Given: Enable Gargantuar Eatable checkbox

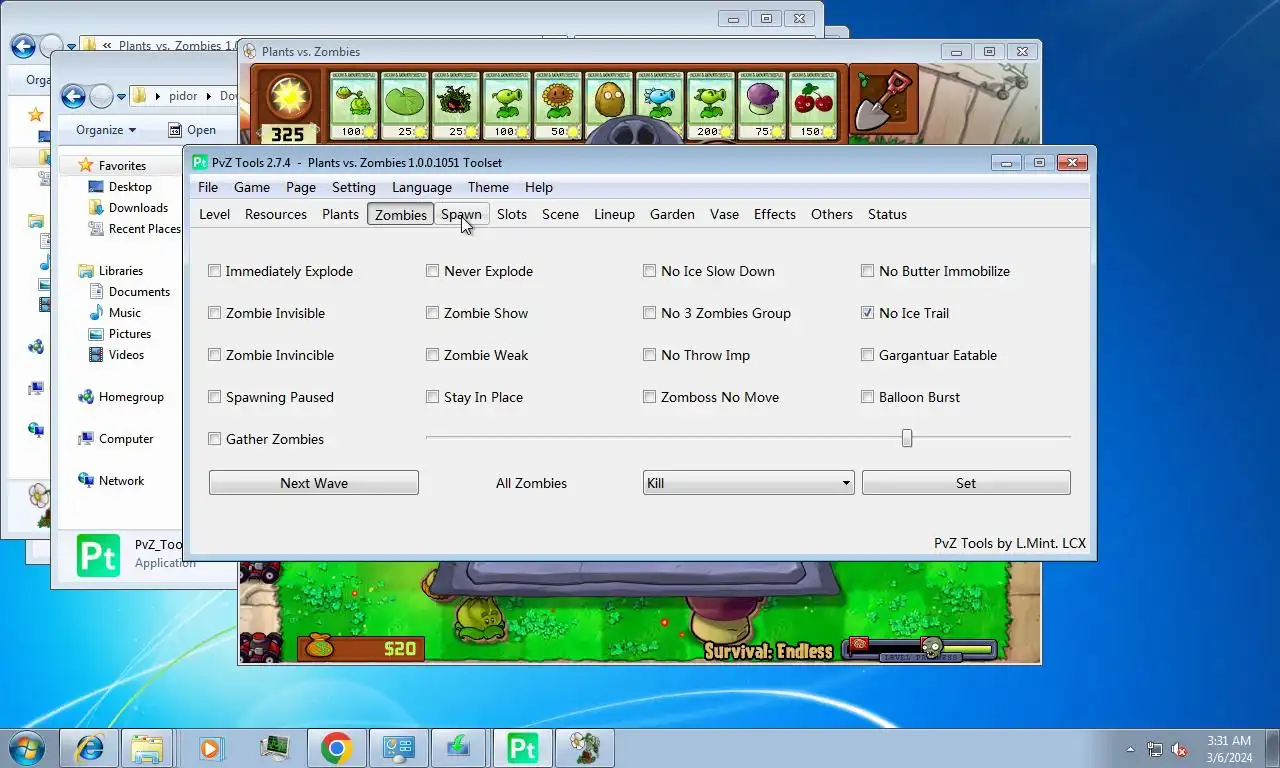Looking at the screenshot, I should coord(868,355).
